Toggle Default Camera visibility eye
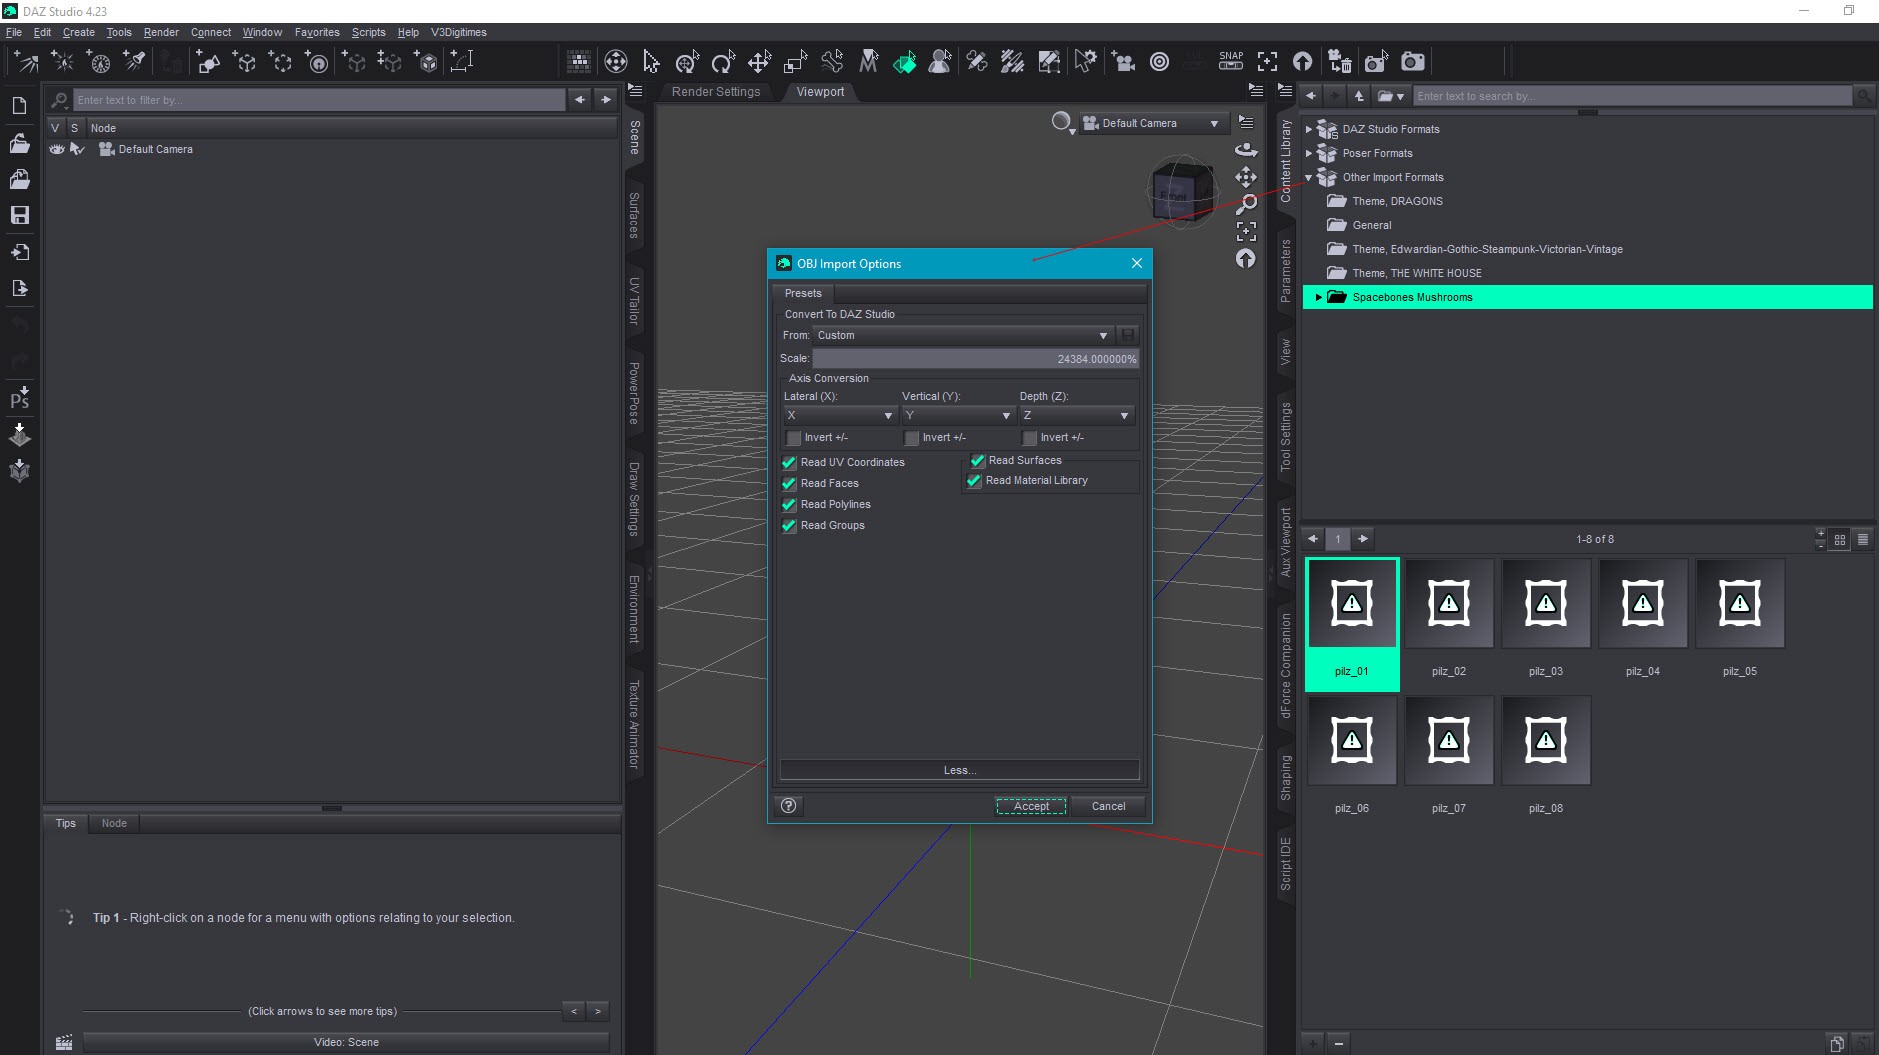 [x=57, y=149]
